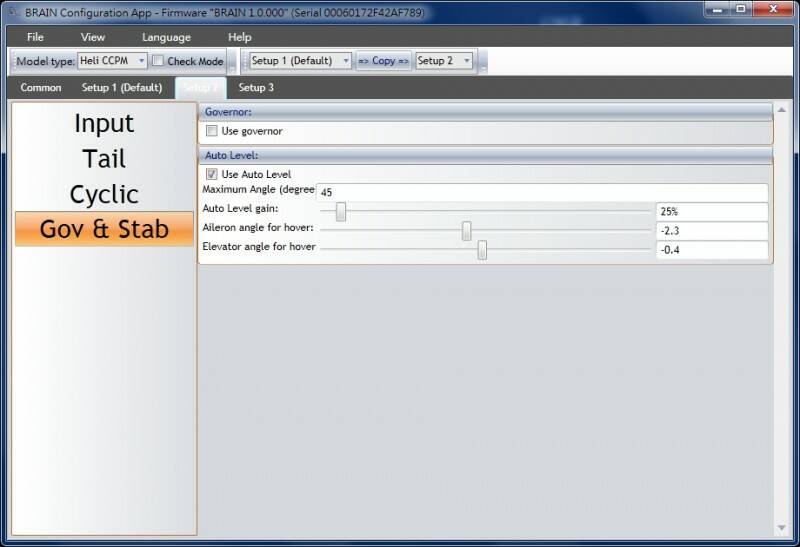Open the Model type dropdown
The height and width of the screenshot is (547, 800).
click(x=112, y=61)
